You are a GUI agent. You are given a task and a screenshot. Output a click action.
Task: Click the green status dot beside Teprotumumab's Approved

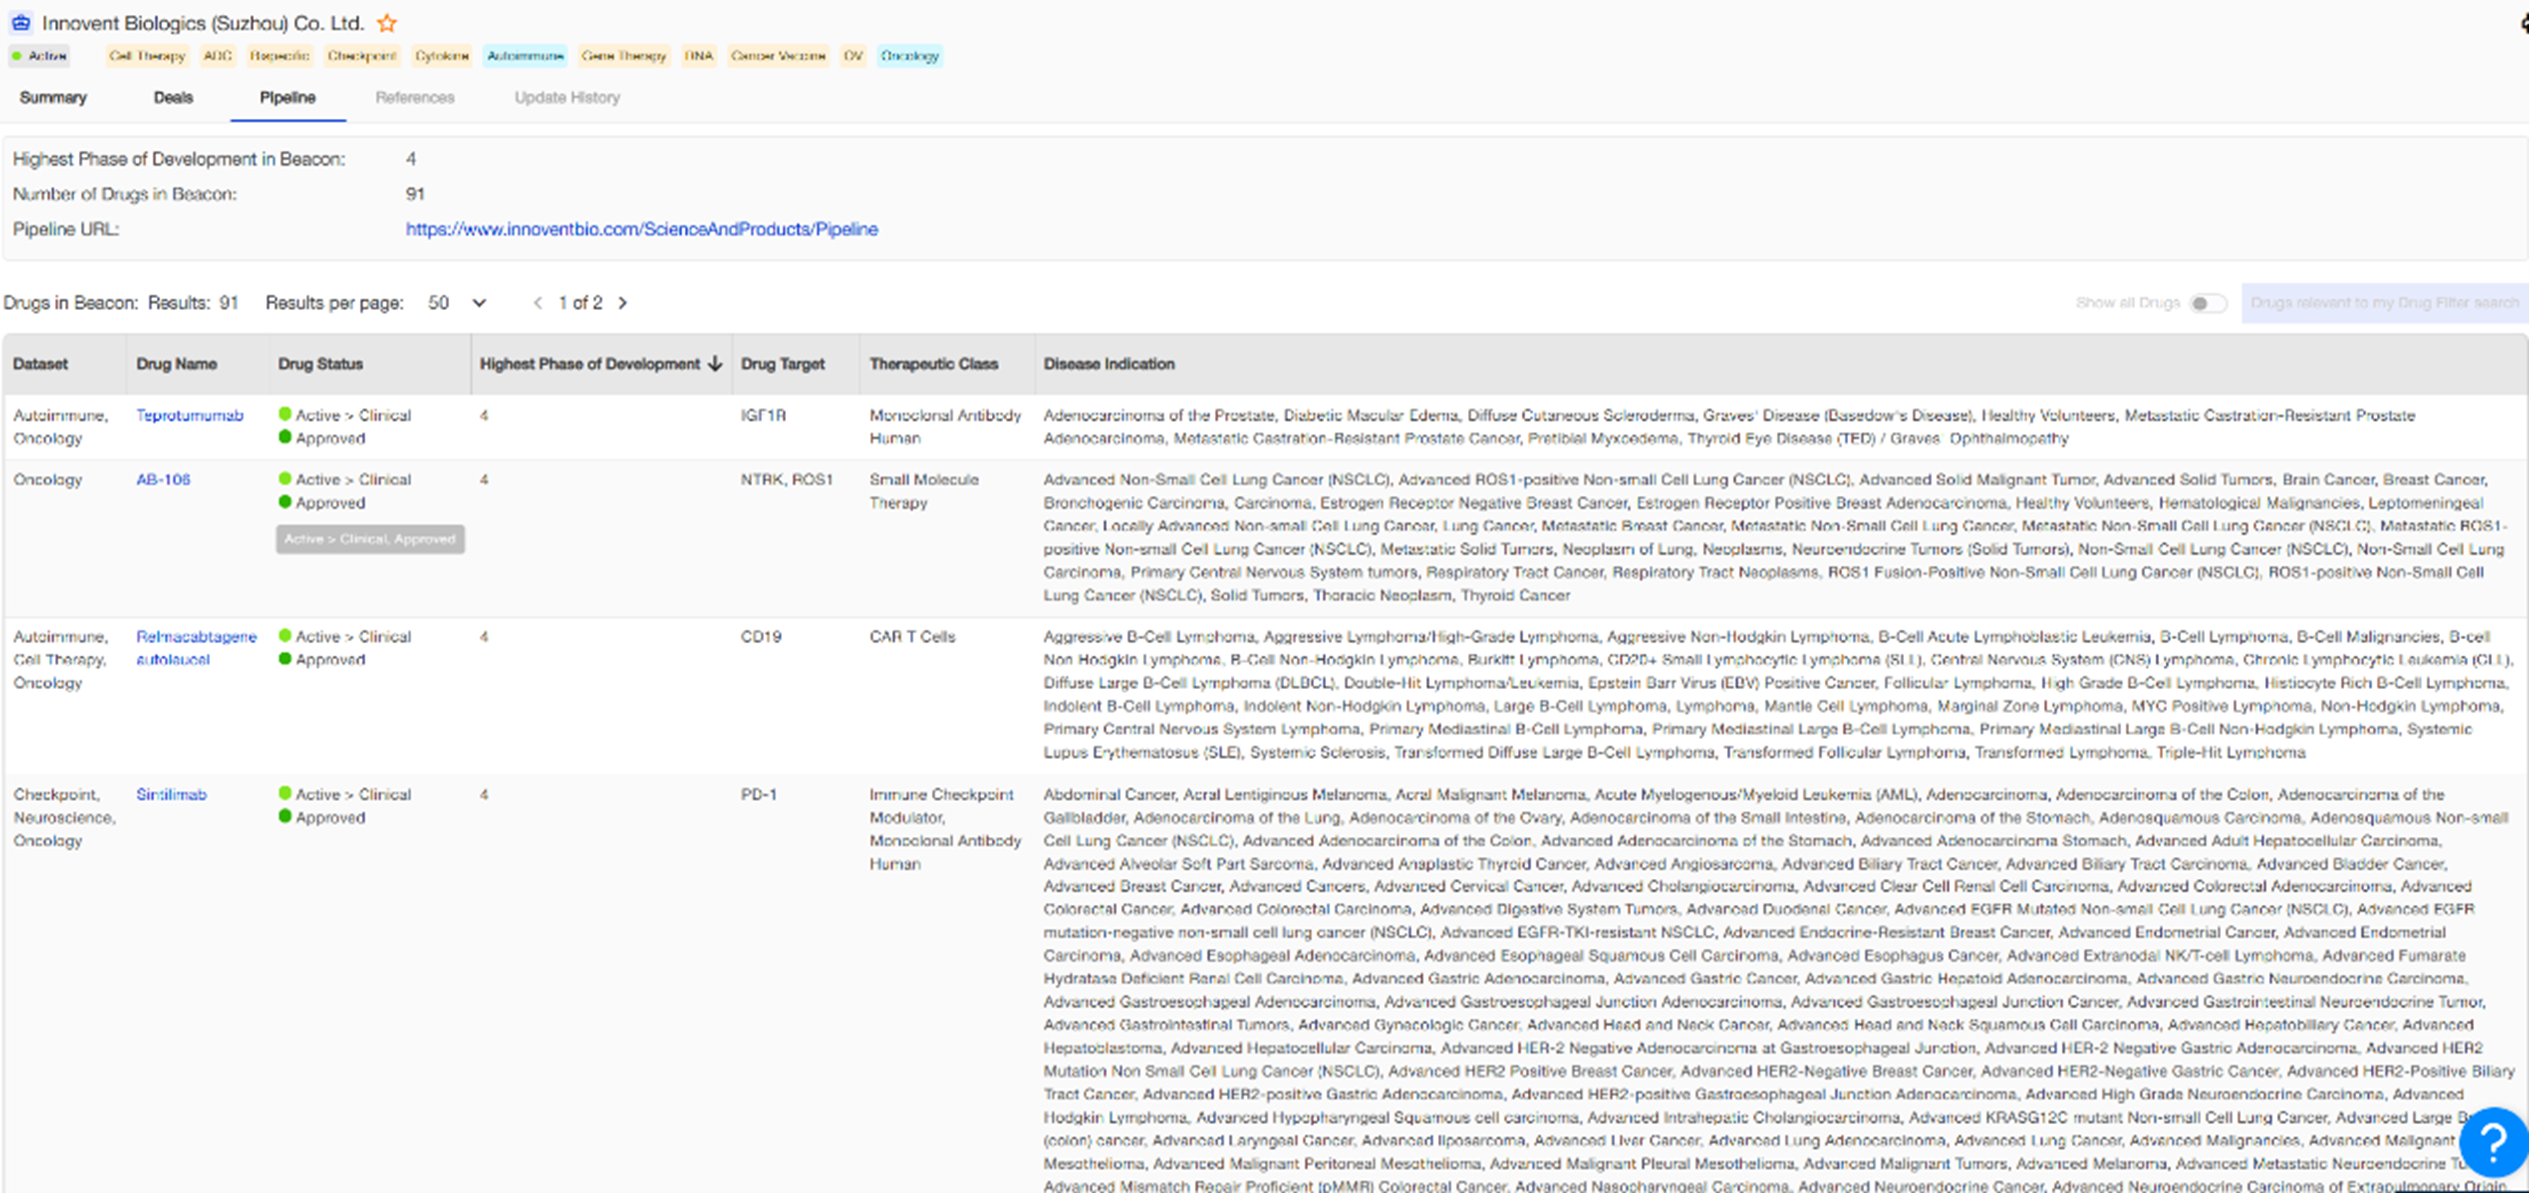pos(285,437)
